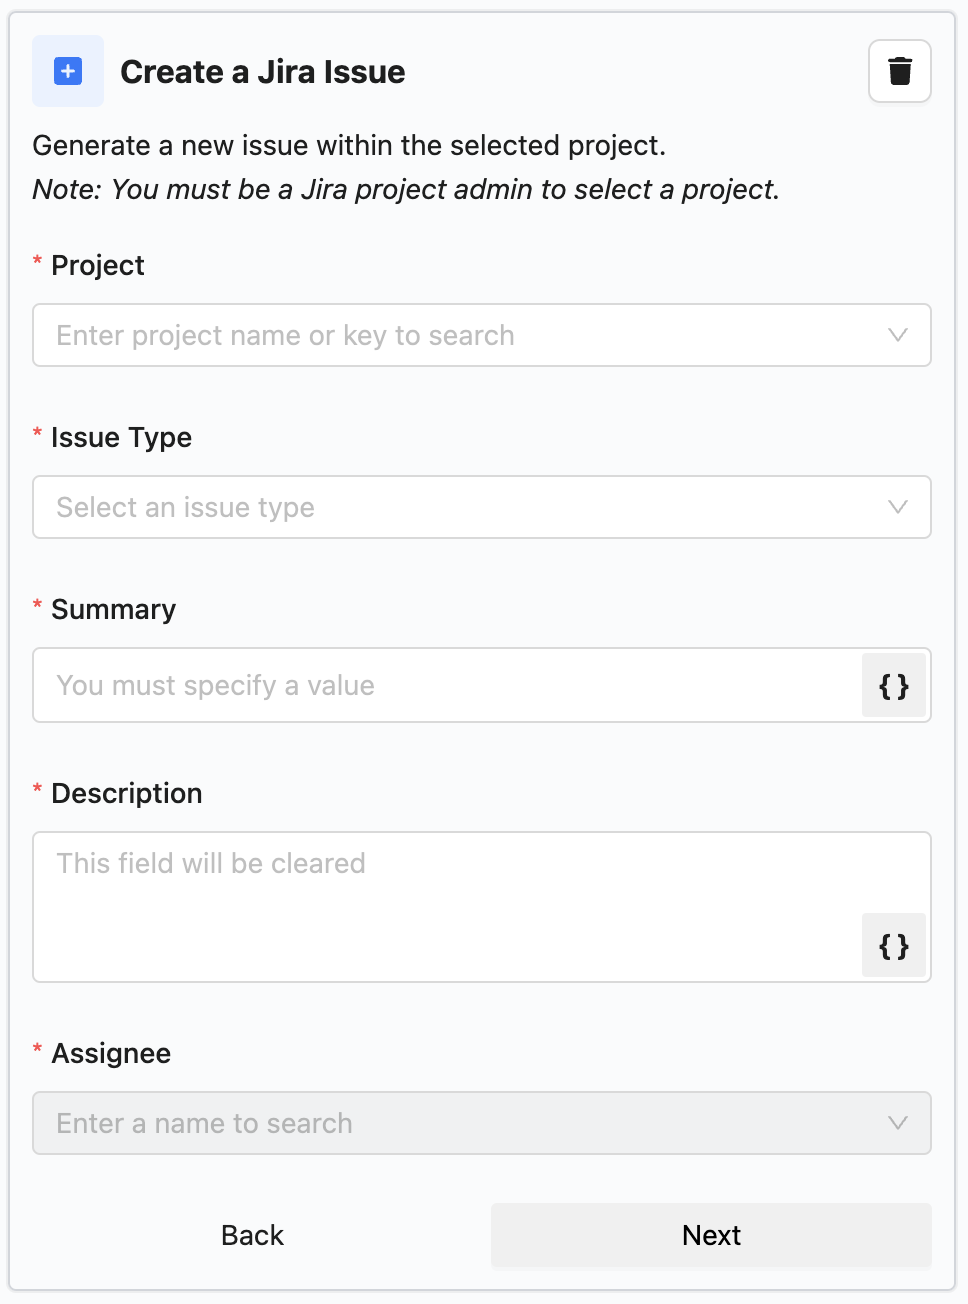
Task: Click the Summary field label
Action: click(x=113, y=610)
